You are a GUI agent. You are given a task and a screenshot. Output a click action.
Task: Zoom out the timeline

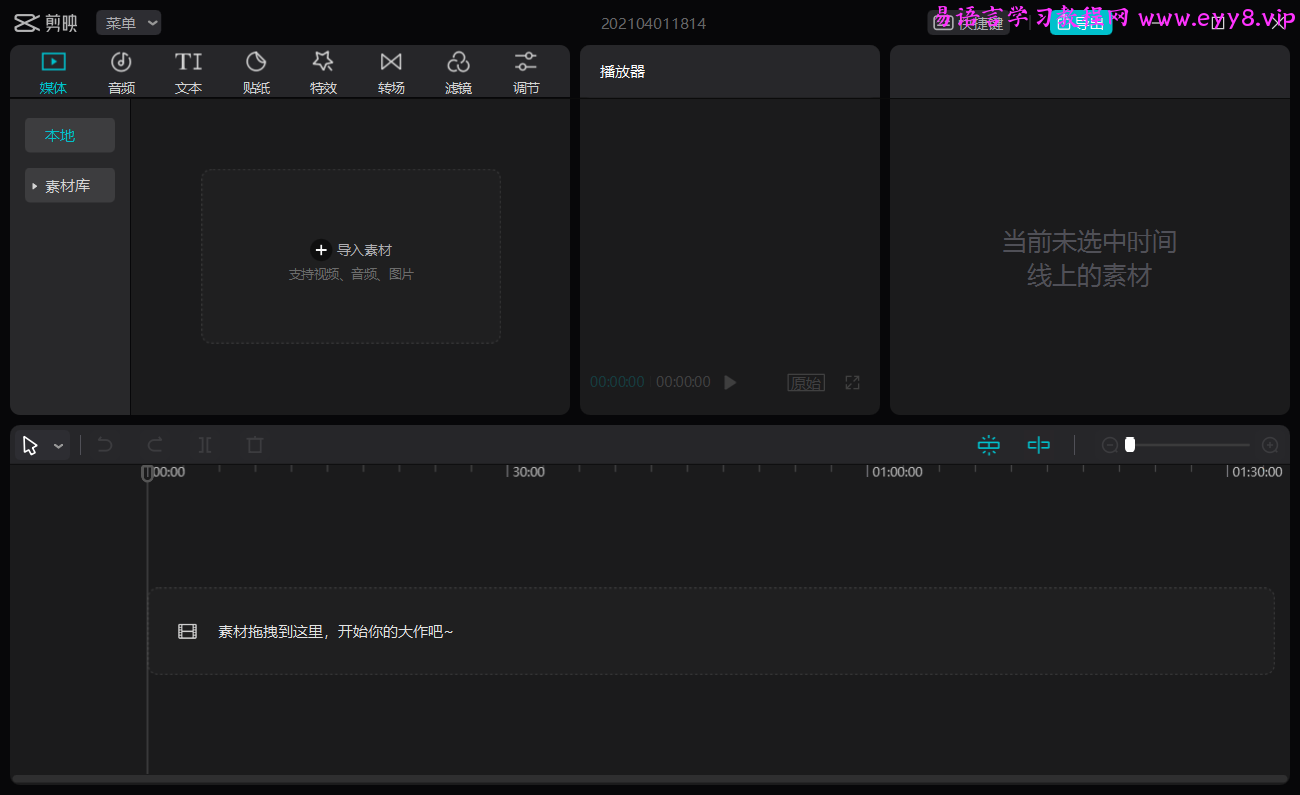(x=1109, y=445)
